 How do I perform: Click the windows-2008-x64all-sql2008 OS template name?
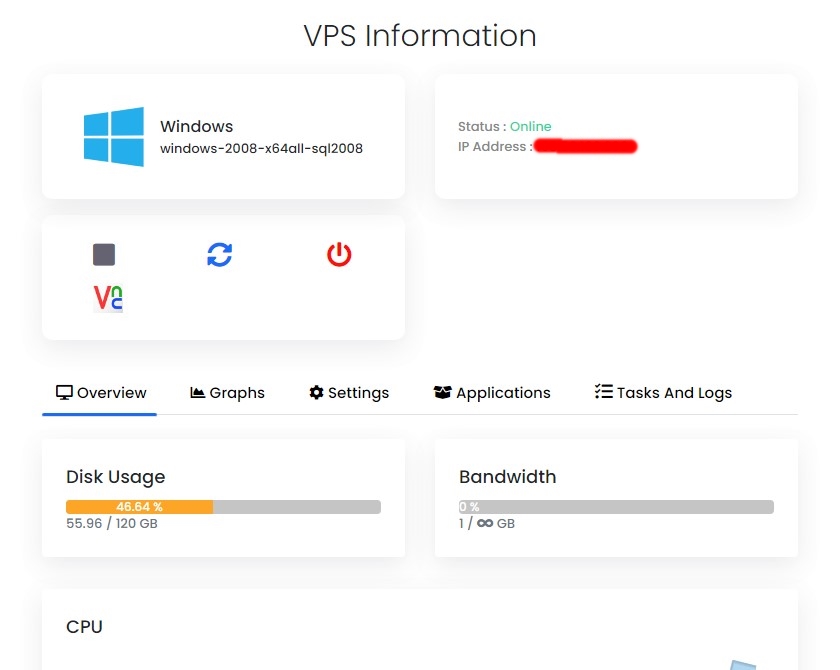[x=261, y=148]
